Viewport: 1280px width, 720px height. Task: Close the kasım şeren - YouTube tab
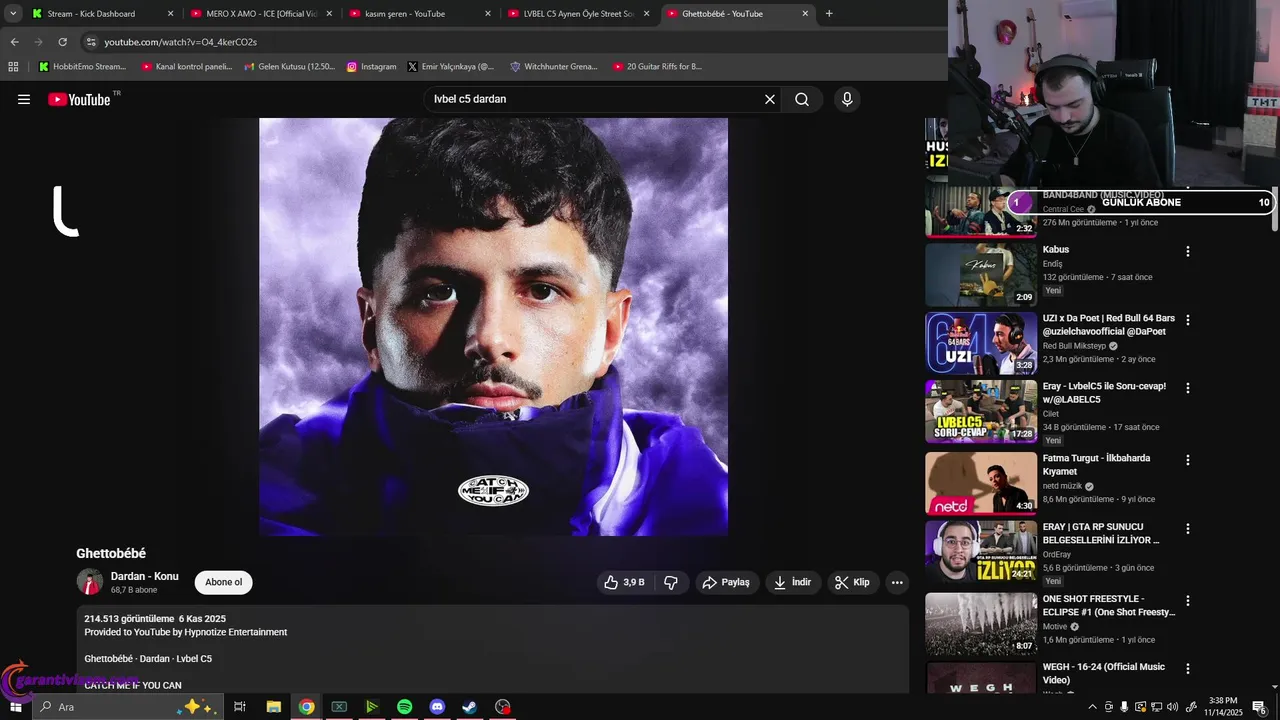pyautogui.click(x=488, y=14)
